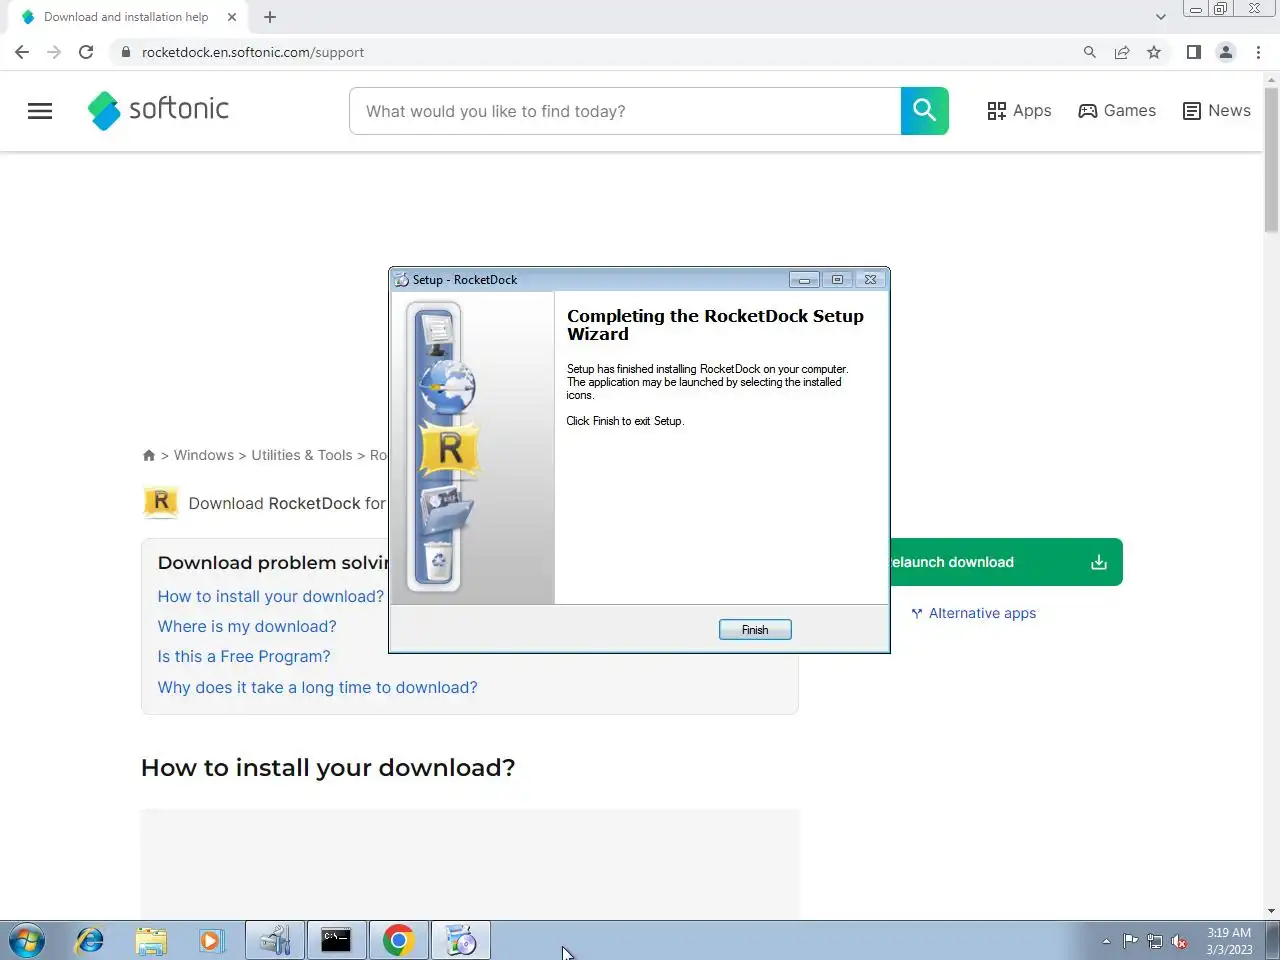The image size is (1280, 960).
Task: Click the search field on Softonic
Action: pos(625,111)
